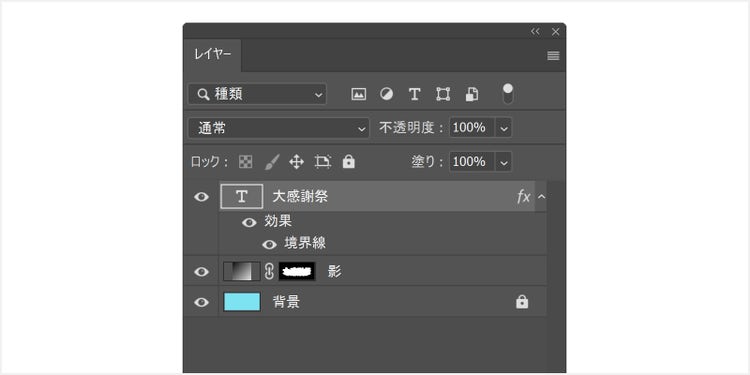This screenshot has height=375, width=750.
Task: Open the 塗り fill dropdown arrow
Action: pos(503,162)
